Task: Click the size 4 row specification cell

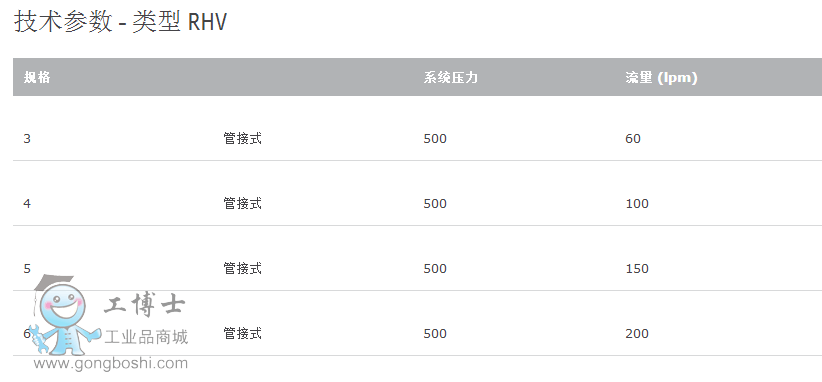Action: pyautogui.click(x=27, y=204)
